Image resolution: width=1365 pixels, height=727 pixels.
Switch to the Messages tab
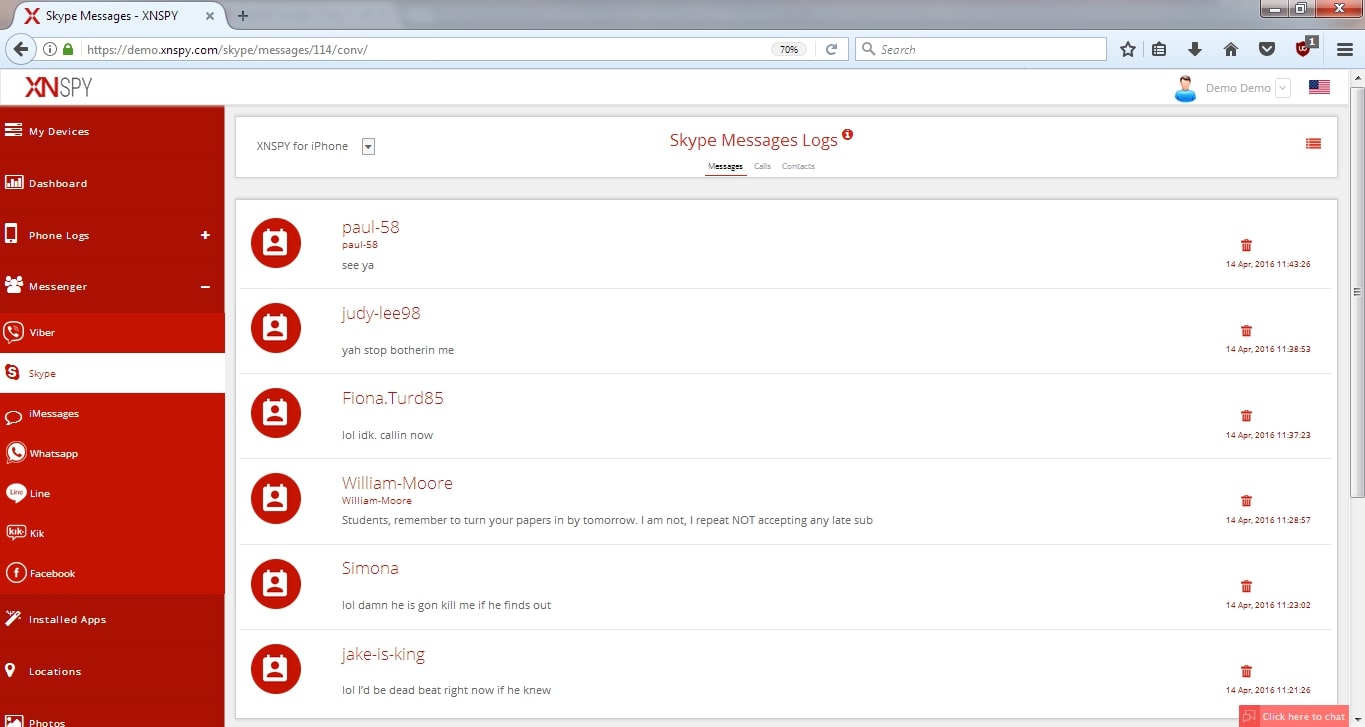click(725, 166)
